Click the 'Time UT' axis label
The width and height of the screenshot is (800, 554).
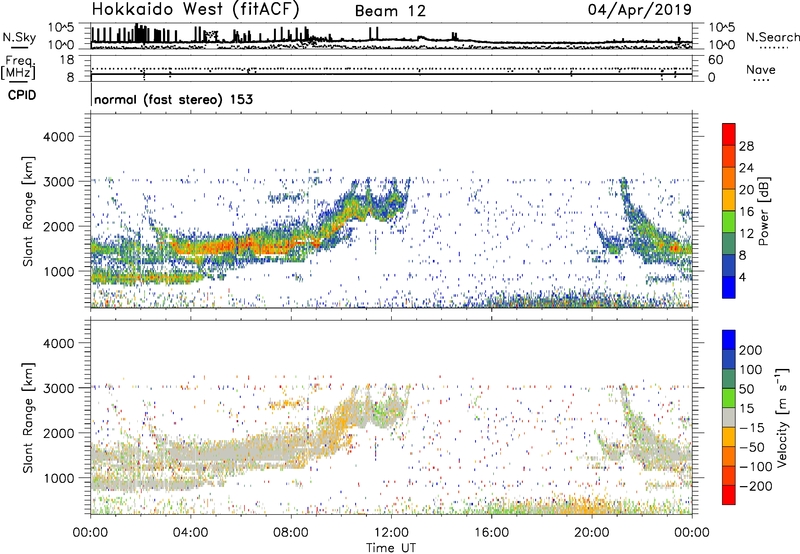tap(391, 548)
